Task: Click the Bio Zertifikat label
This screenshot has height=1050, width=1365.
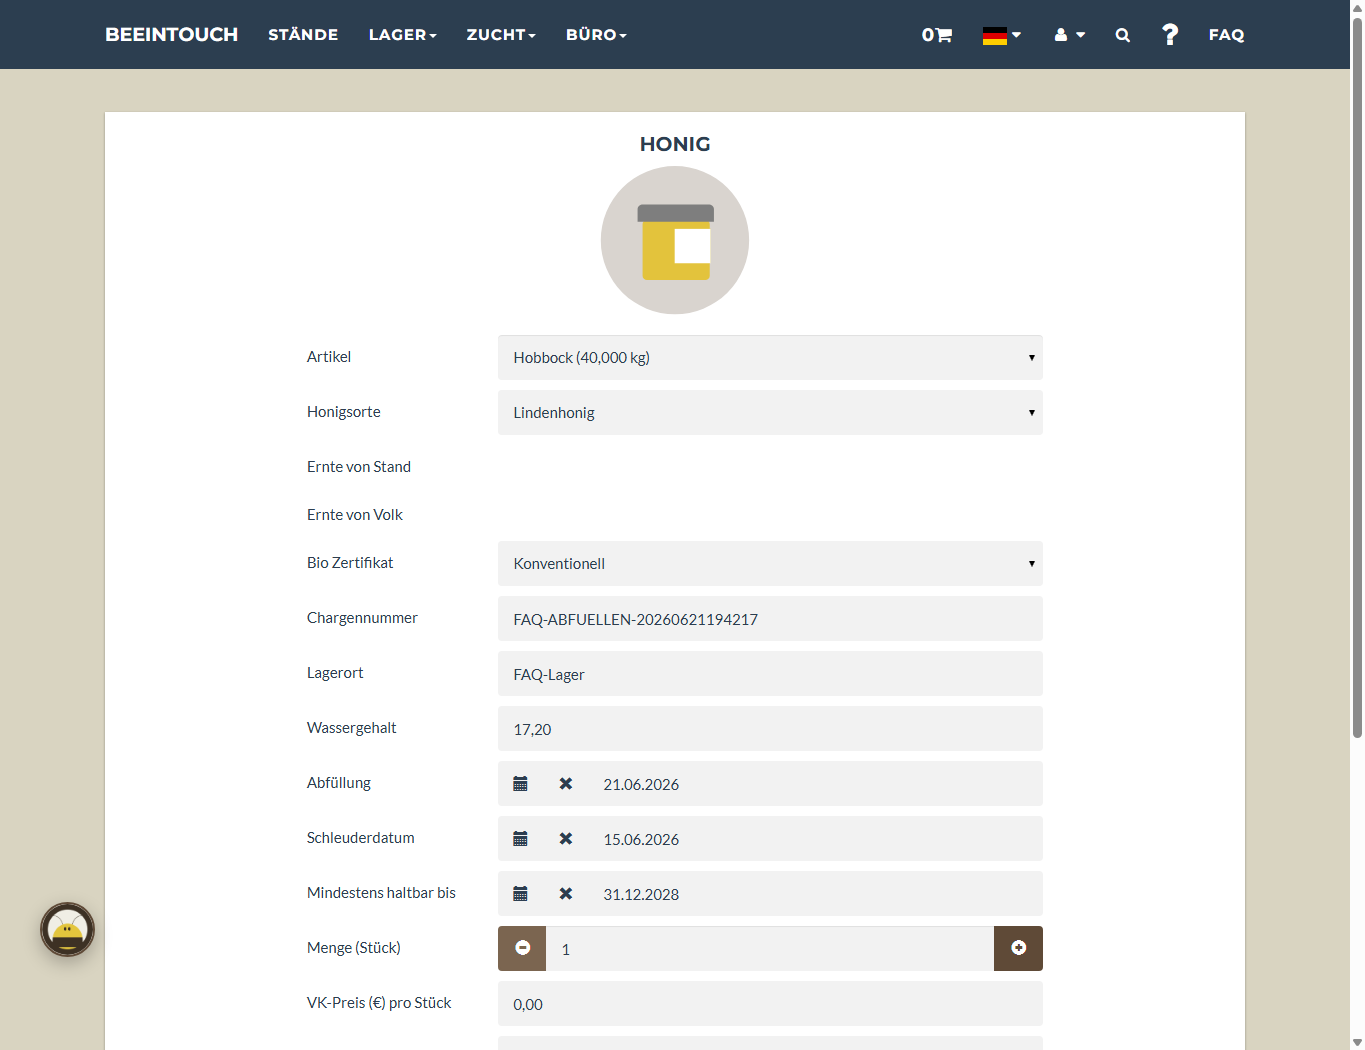Action: point(350,563)
